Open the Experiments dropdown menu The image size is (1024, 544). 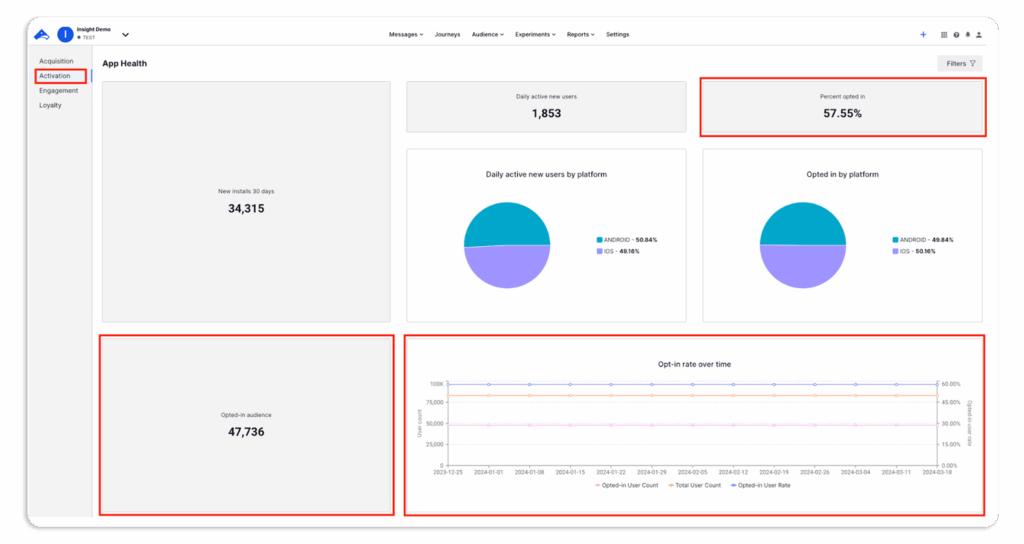[x=535, y=35]
